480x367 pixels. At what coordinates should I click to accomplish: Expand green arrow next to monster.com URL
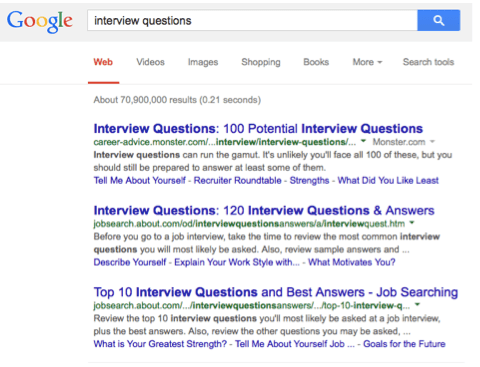pyautogui.click(x=363, y=141)
